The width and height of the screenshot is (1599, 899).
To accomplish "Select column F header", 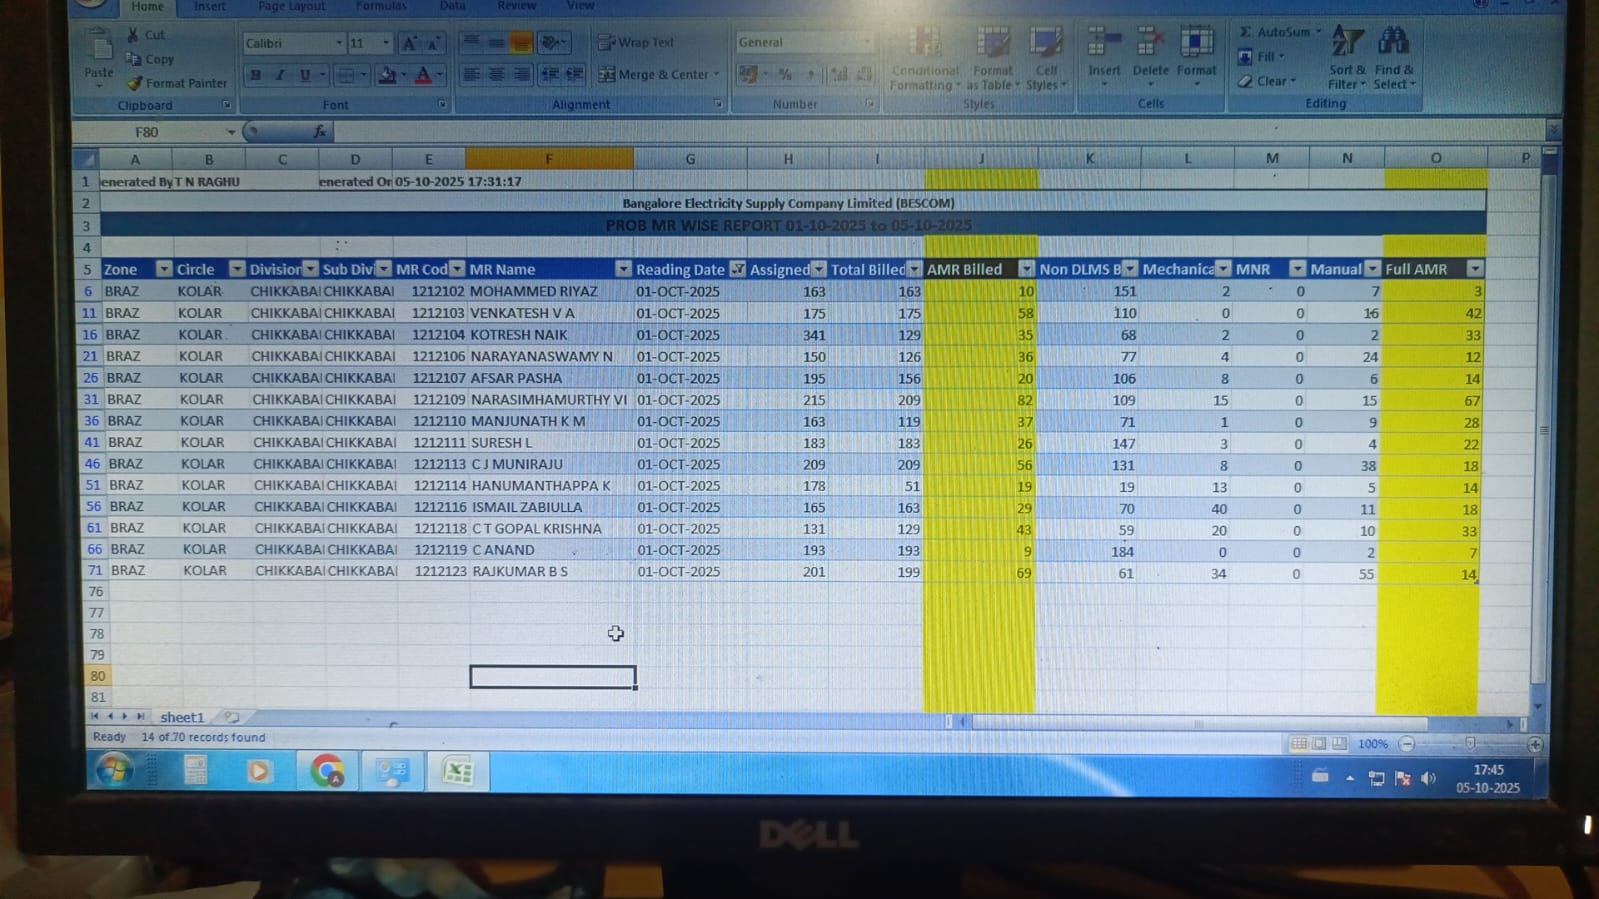I will [549, 159].
